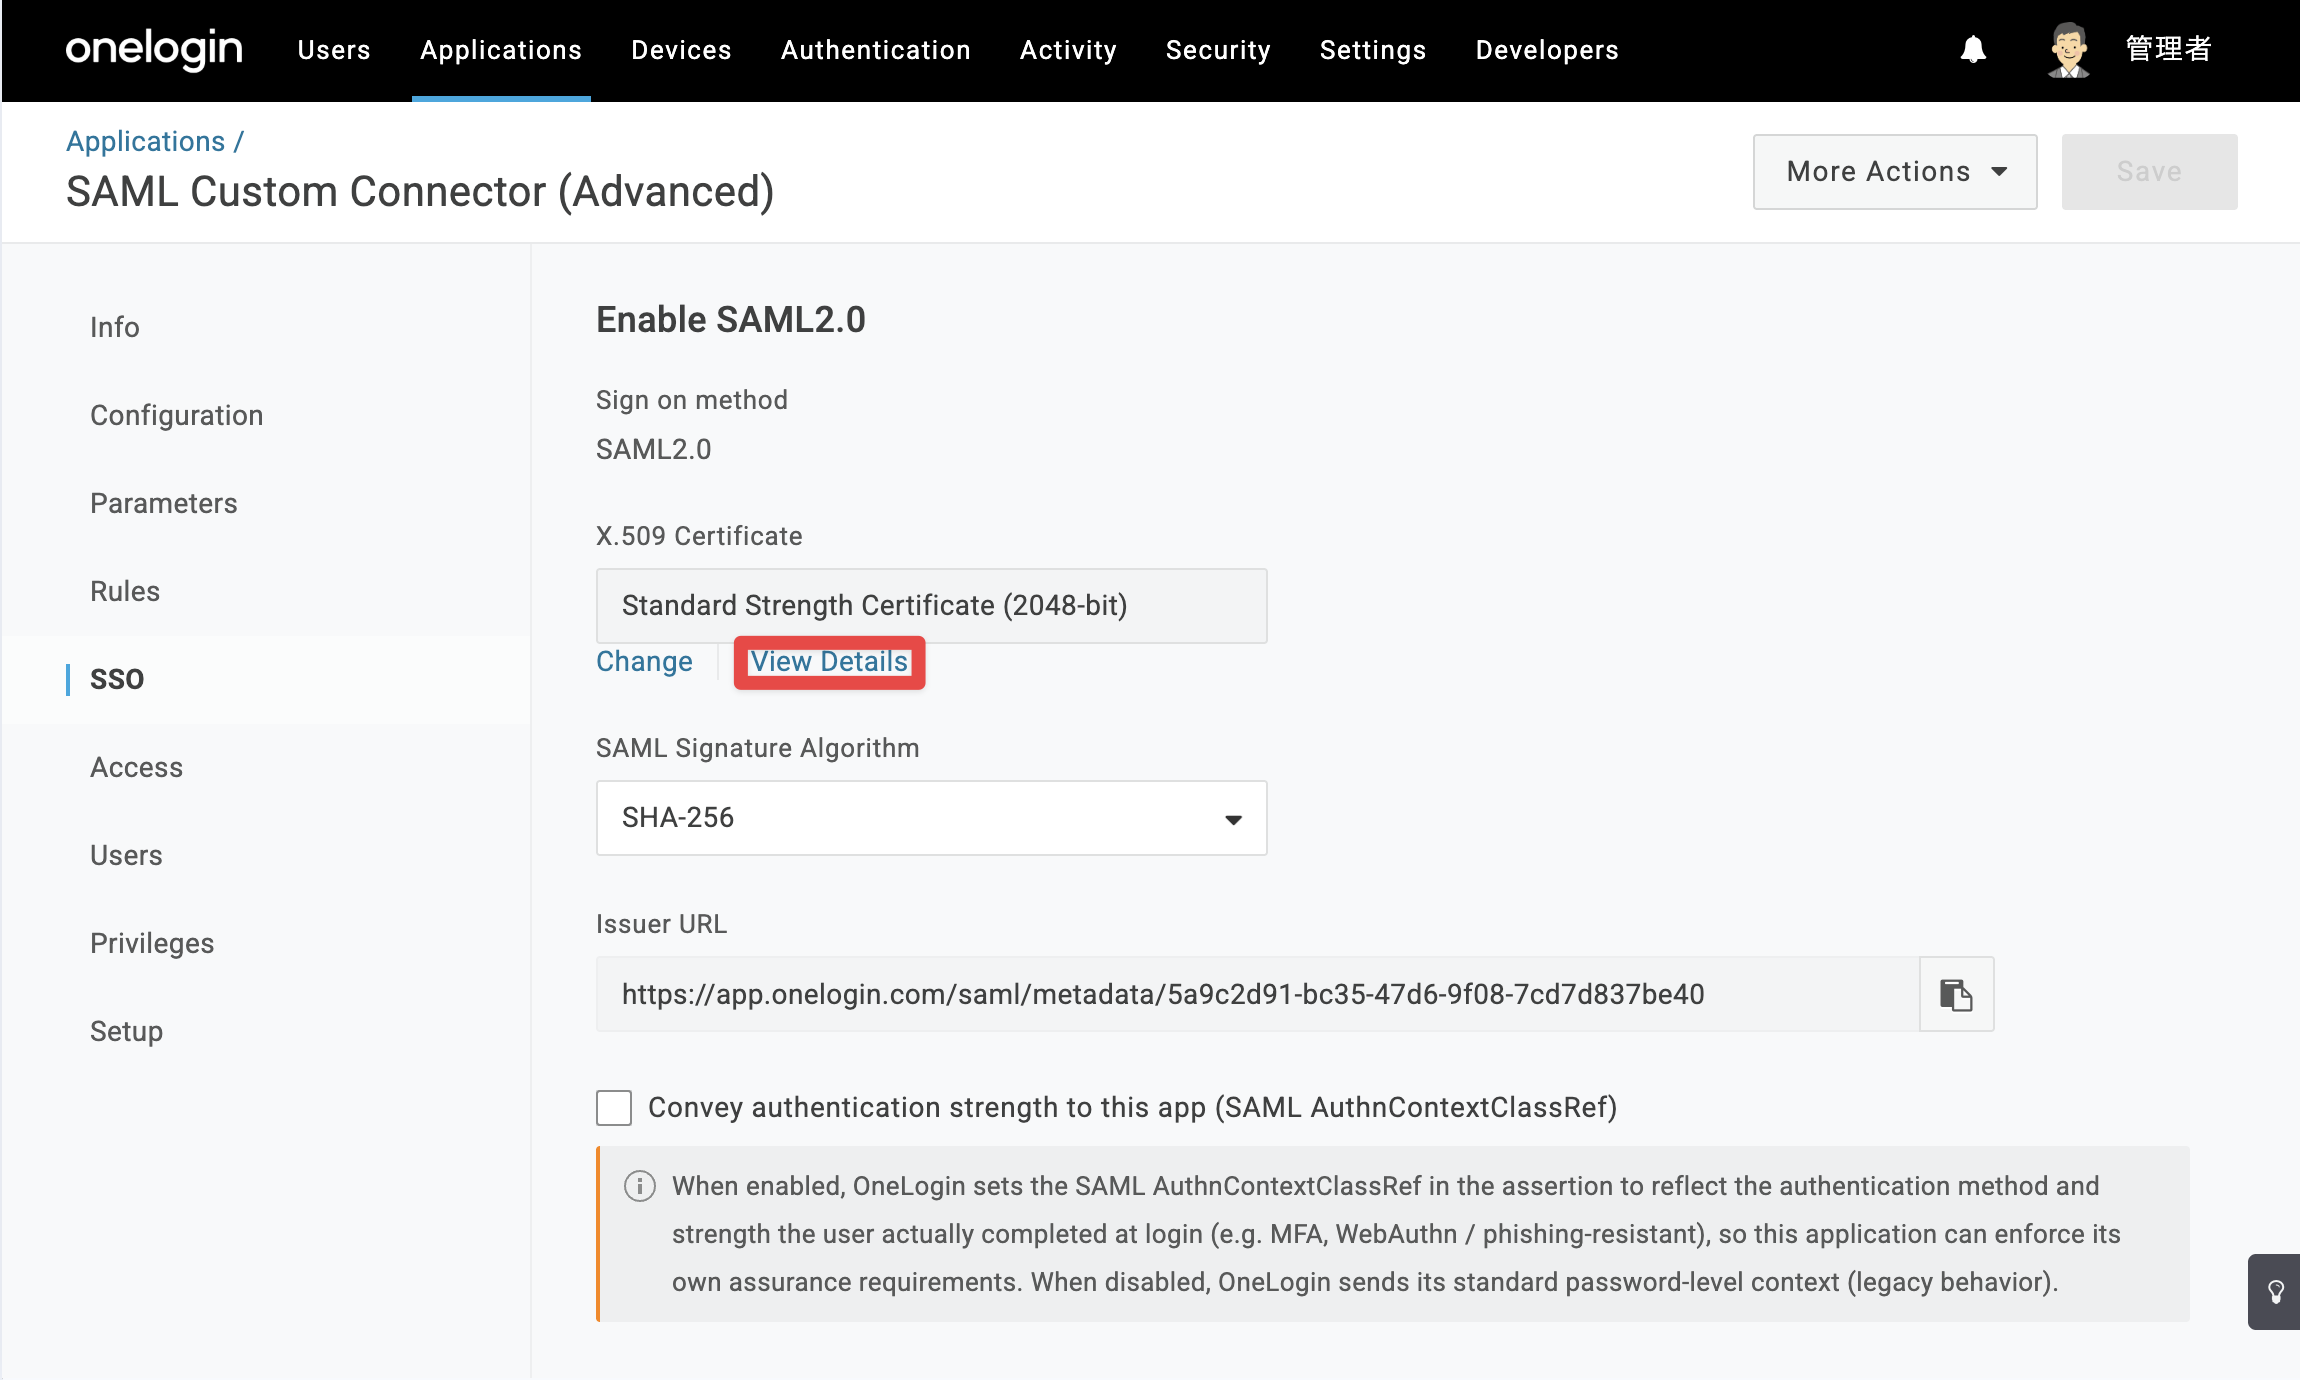Go to the OneLogin home logo
Viewport: 2300px width, 1380px height.
(x=154, y=49)
